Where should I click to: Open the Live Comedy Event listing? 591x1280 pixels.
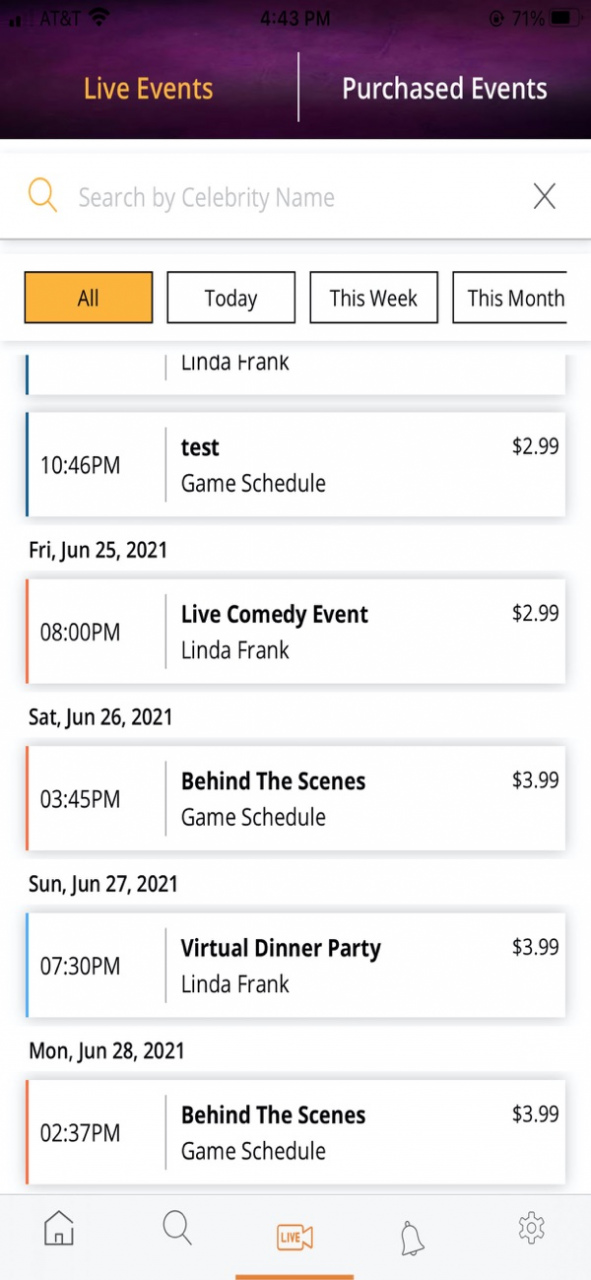[x=296, y=632]
